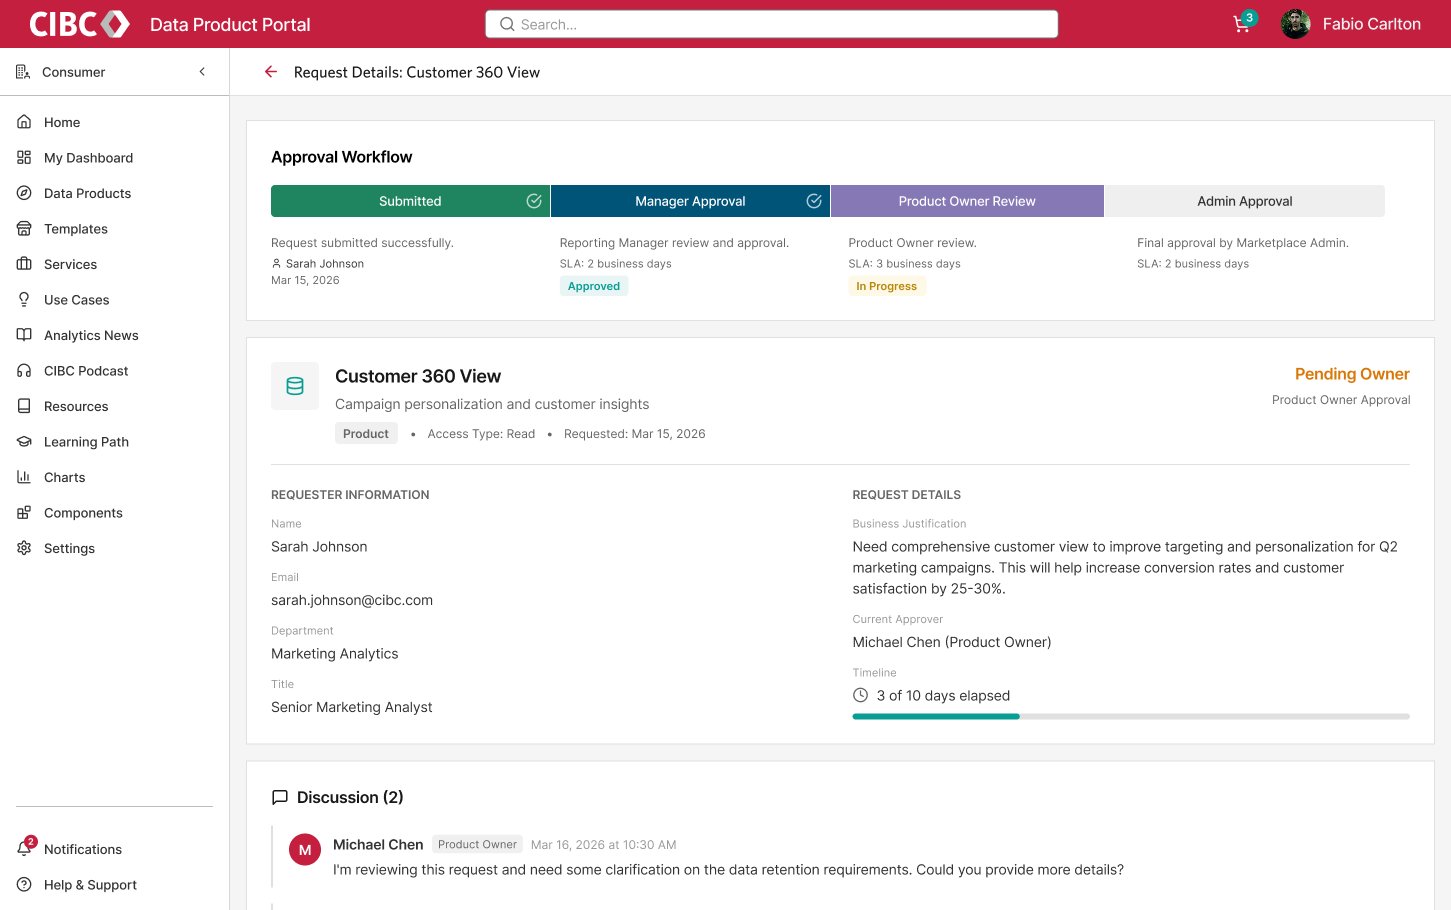Select the Submitted workflow step
1451x910 pixels.
pos(410,201)
